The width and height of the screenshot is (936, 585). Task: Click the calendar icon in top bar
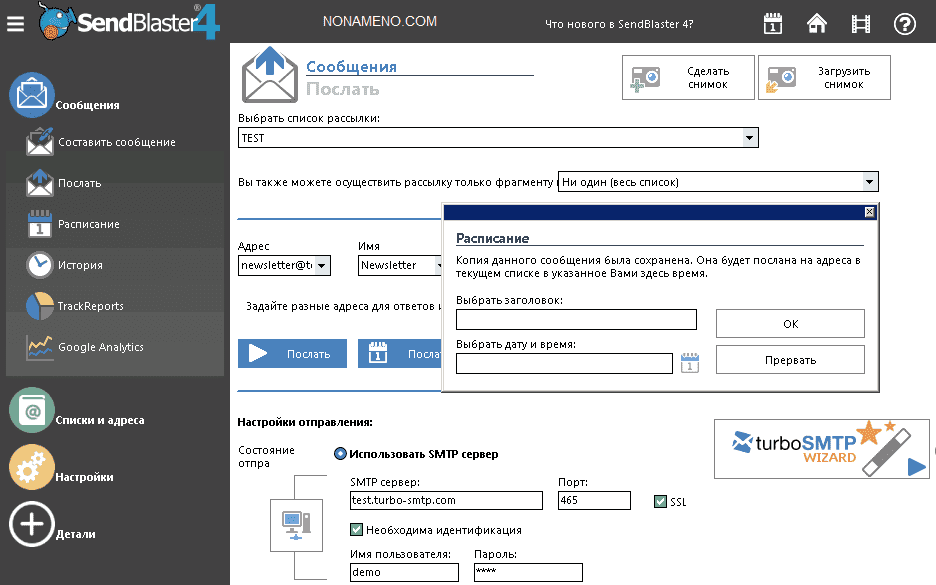(x=773, y=24)
